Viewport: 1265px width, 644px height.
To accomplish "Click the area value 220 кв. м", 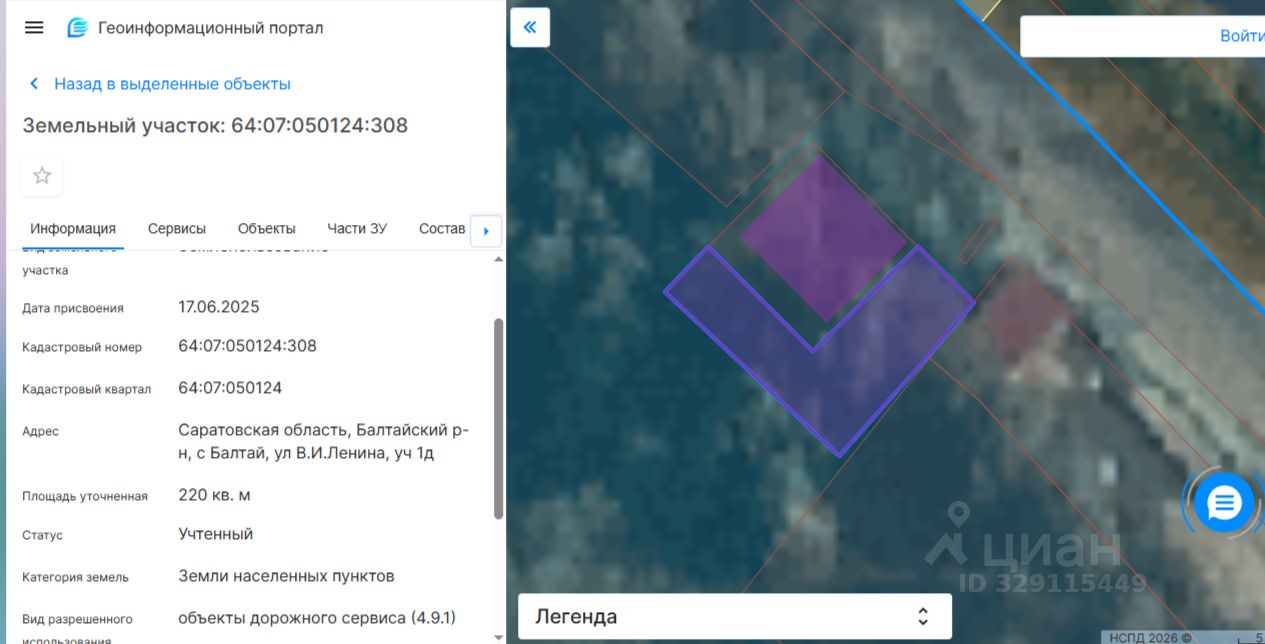I will 214,495.
